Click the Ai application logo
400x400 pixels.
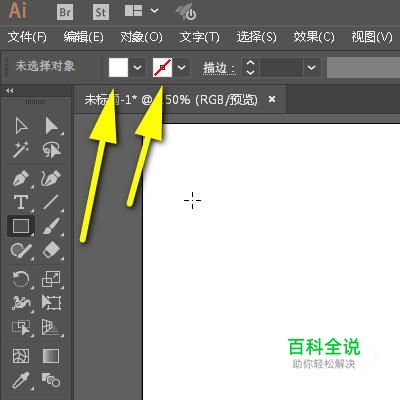(x=18, y=10)
